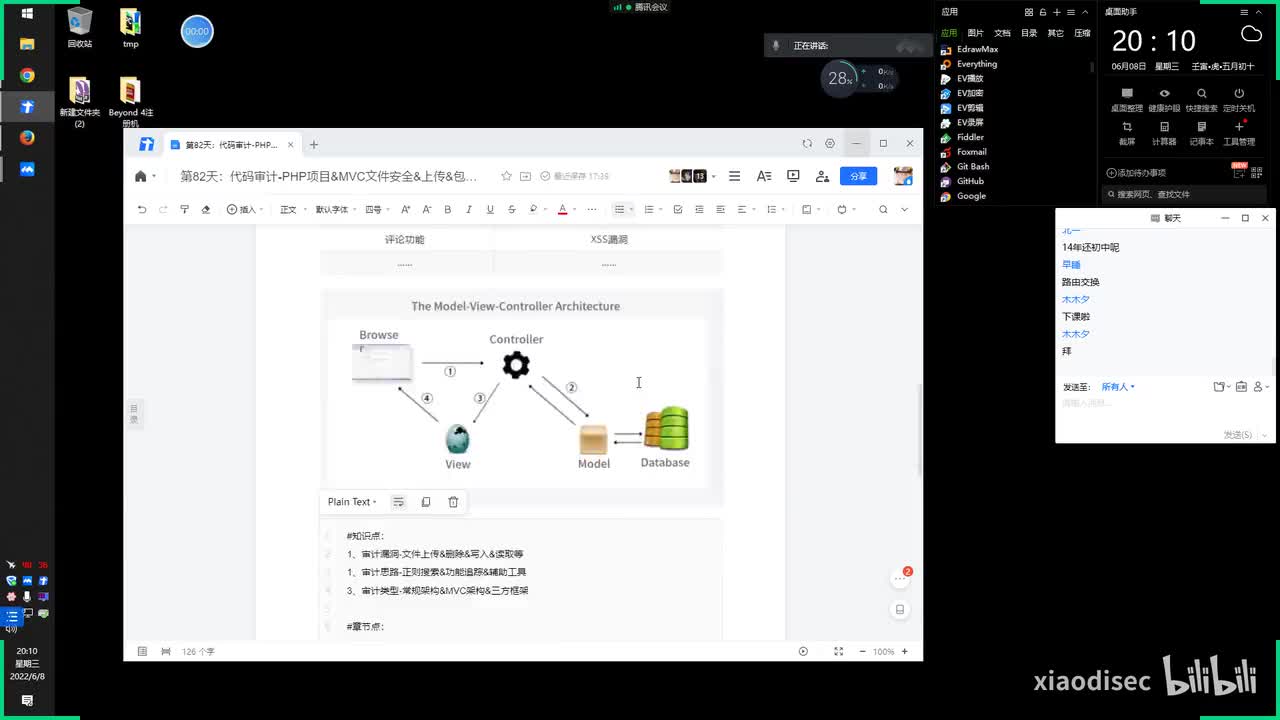
Task: Go to home via house icon
Action: coord(141,176)
